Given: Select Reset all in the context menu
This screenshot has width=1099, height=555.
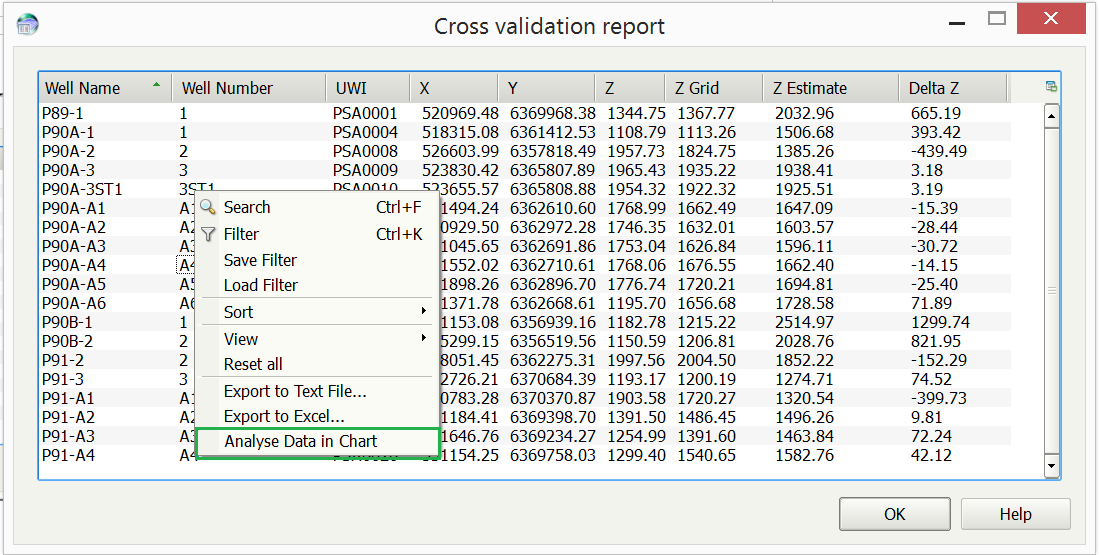Looking at the screenshot, I should (253, 364).
